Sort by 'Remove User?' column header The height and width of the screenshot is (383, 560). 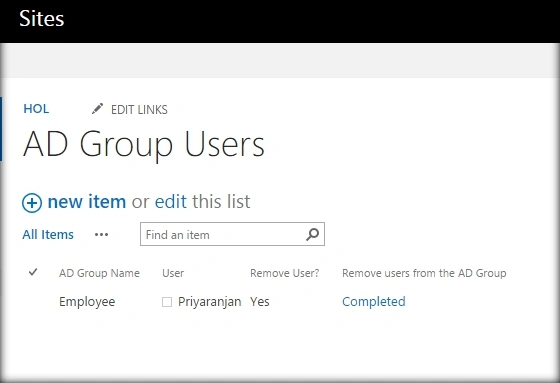[x=285, y=273]
